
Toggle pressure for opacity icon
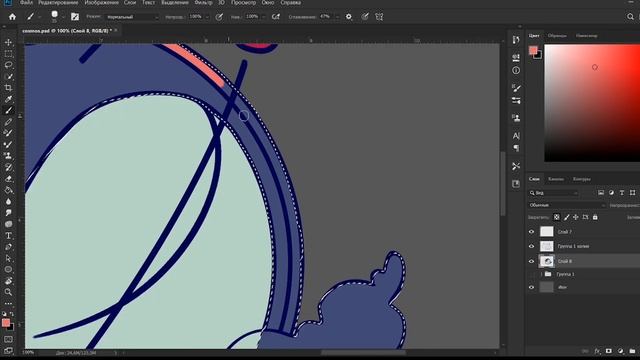tap(219, 17)
